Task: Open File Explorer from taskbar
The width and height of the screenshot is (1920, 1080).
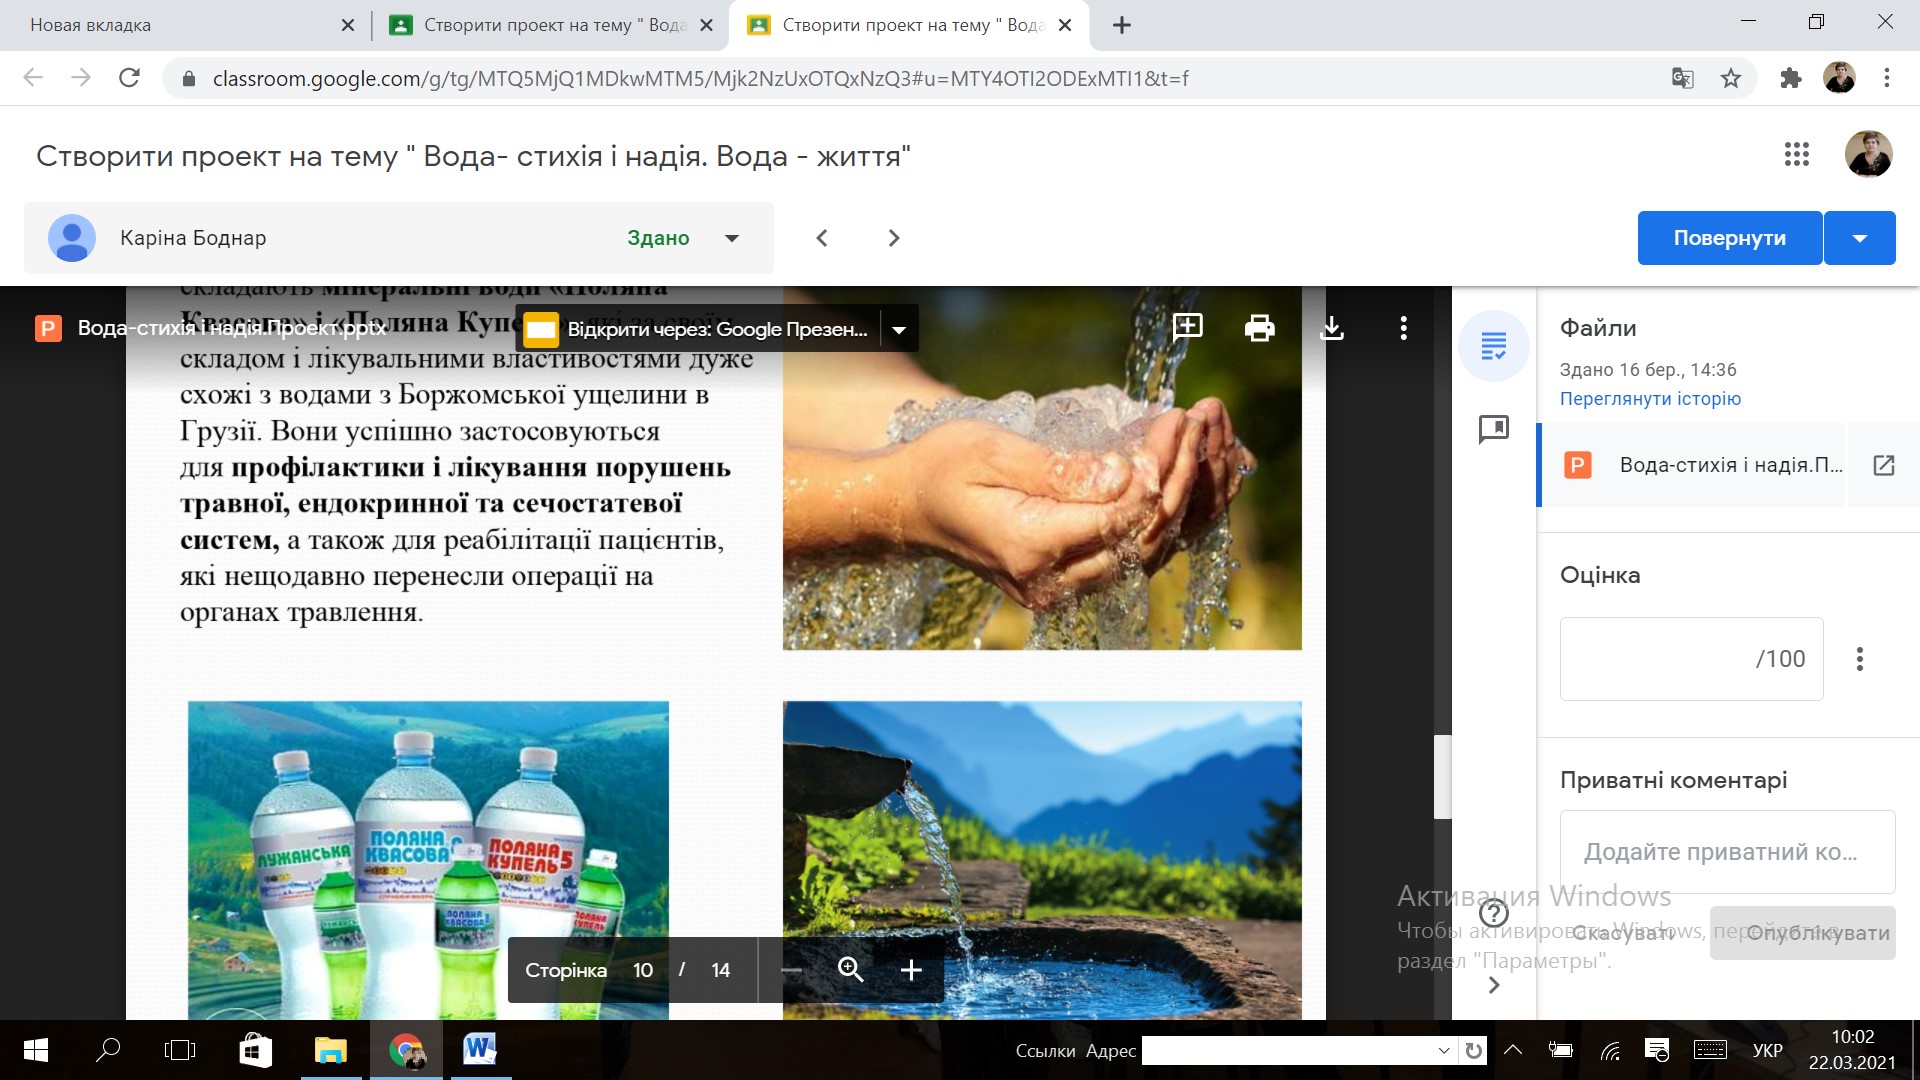Action: click(x=330, y=1050)
